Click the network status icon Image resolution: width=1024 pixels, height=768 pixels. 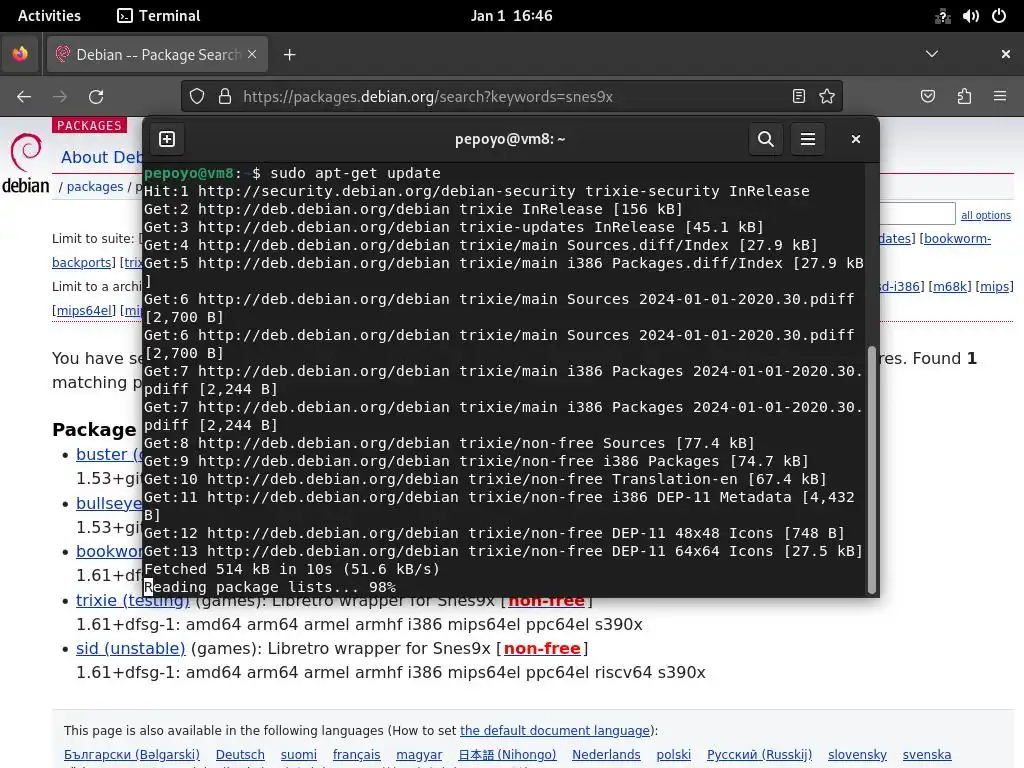tap(942, 16)
